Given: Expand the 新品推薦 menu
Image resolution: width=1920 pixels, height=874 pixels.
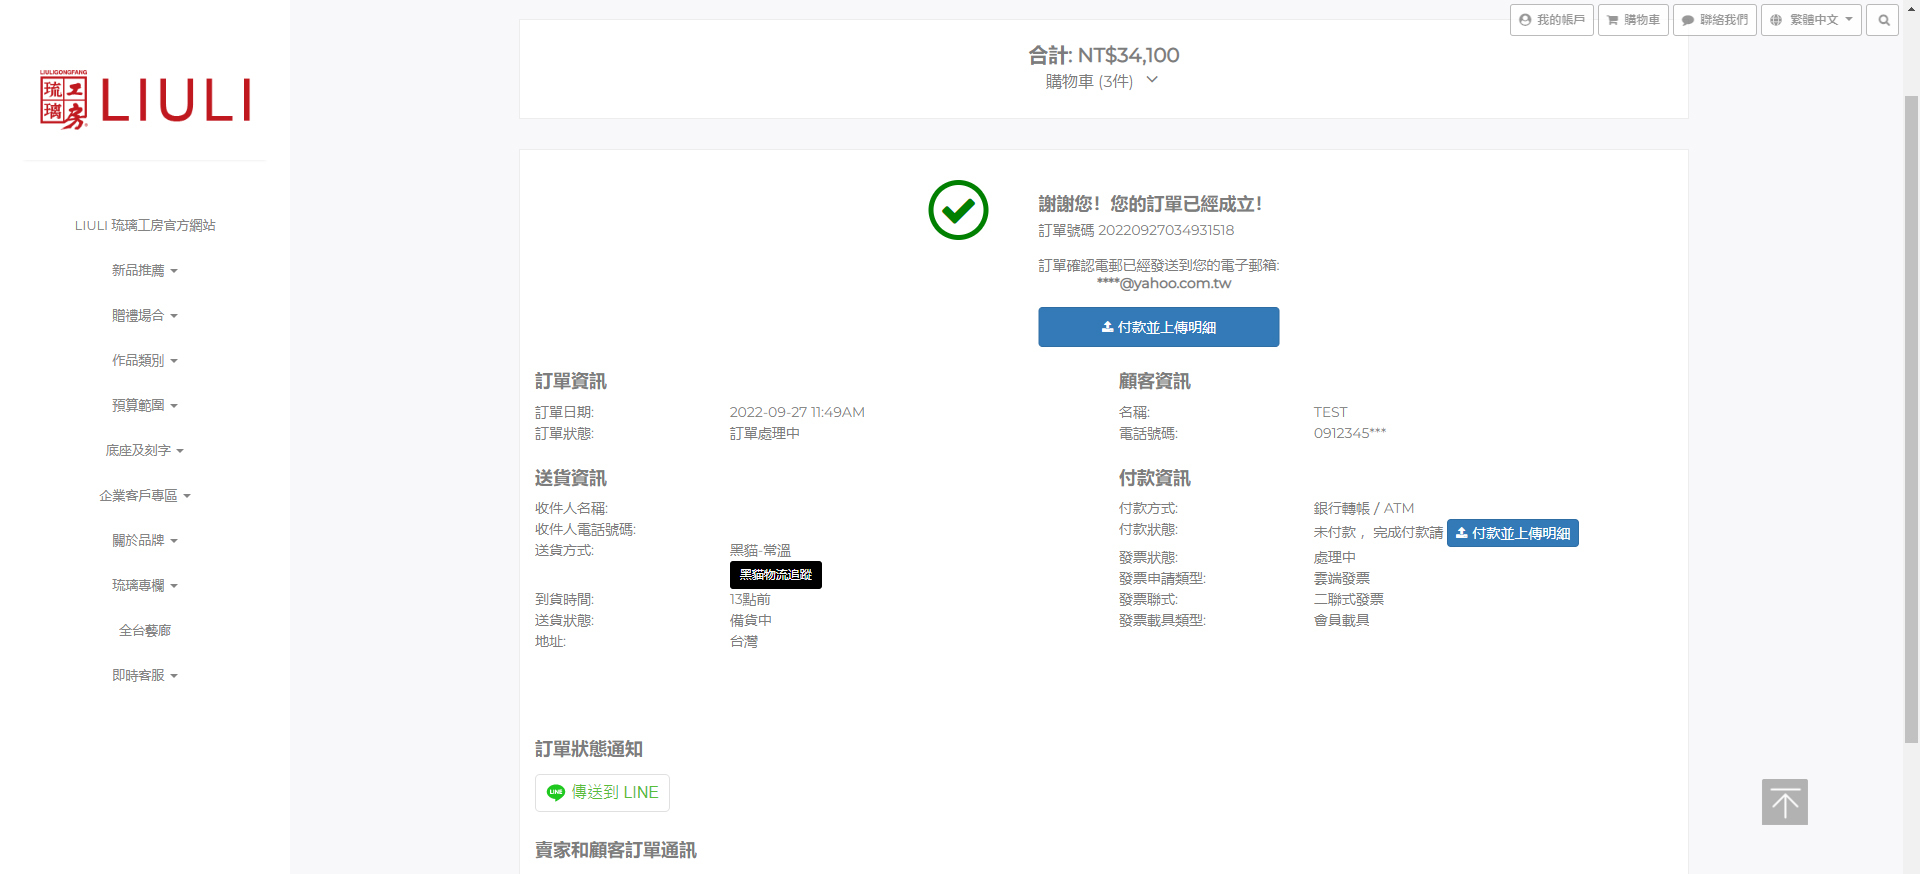Looking at the screenshot, I should 144,271.
